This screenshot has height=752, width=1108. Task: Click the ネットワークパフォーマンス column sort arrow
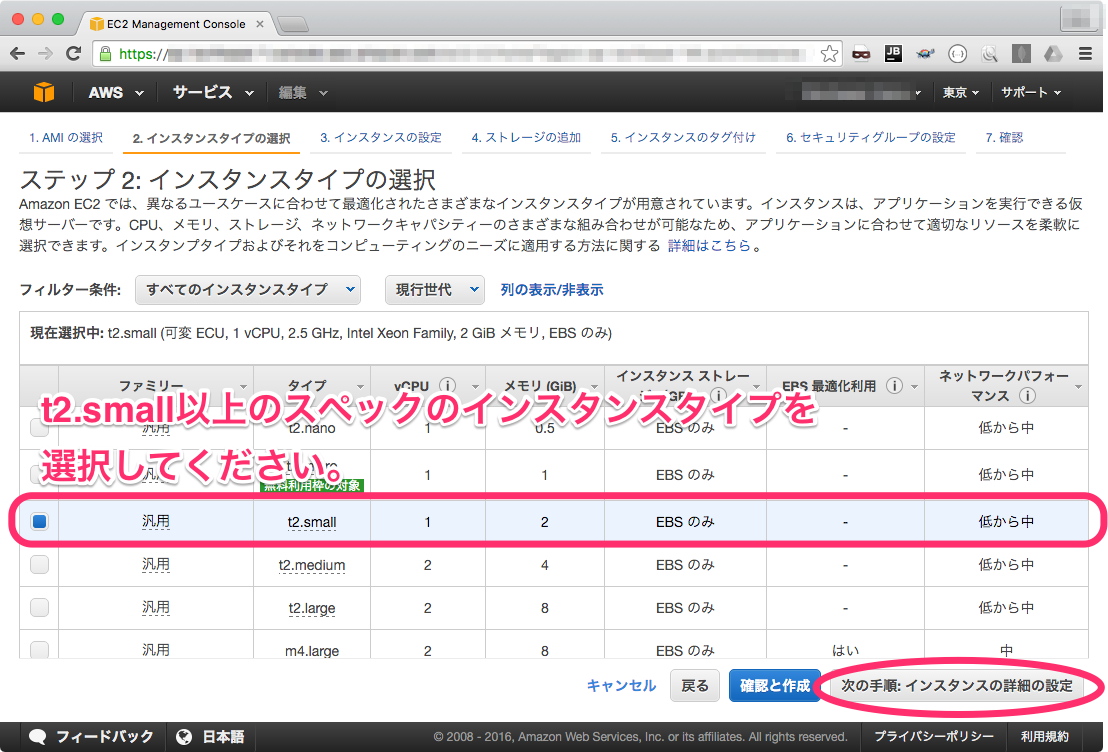pyautogui.click(x=1078, y=387)
